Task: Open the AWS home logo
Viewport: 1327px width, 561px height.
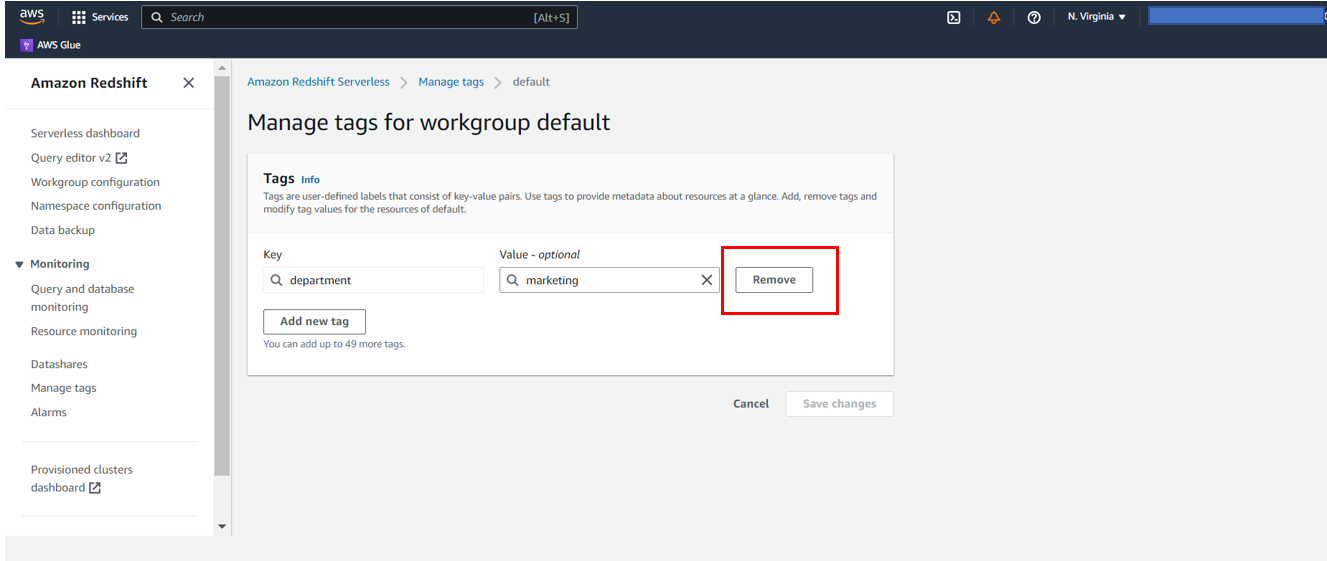Action: (32, 17)
